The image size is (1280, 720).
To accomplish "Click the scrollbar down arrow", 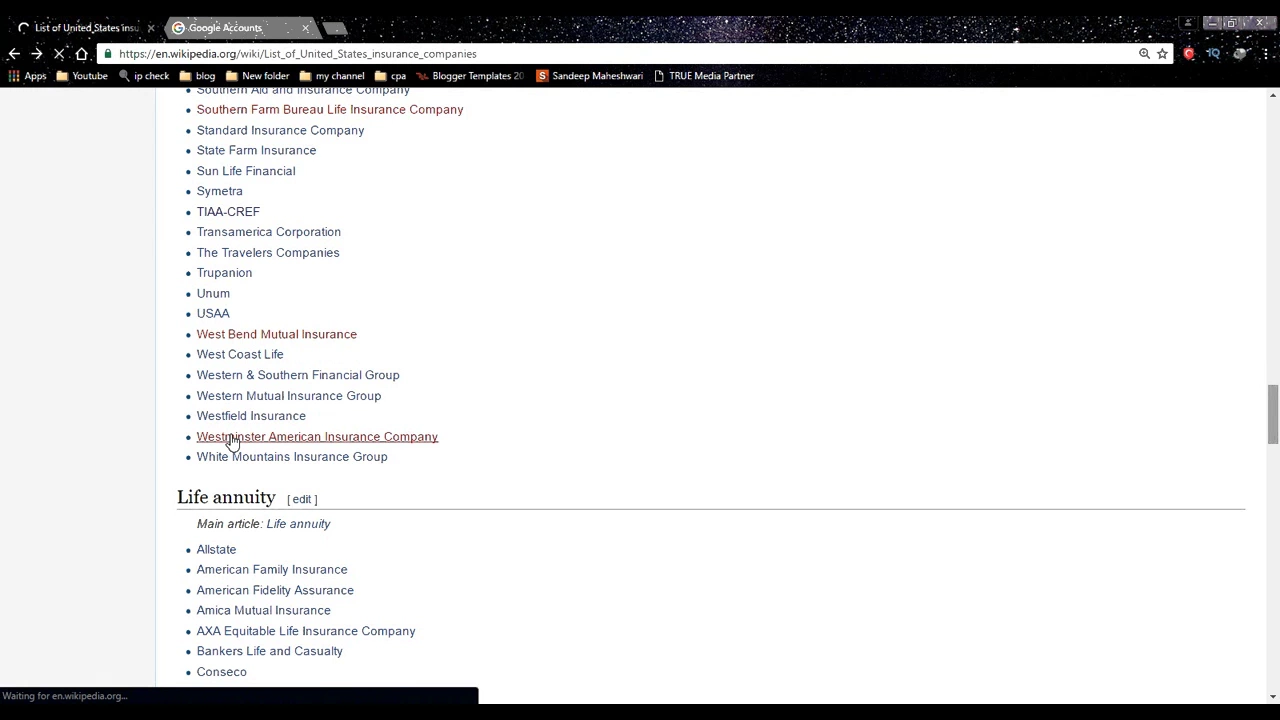I will 1272,696.
